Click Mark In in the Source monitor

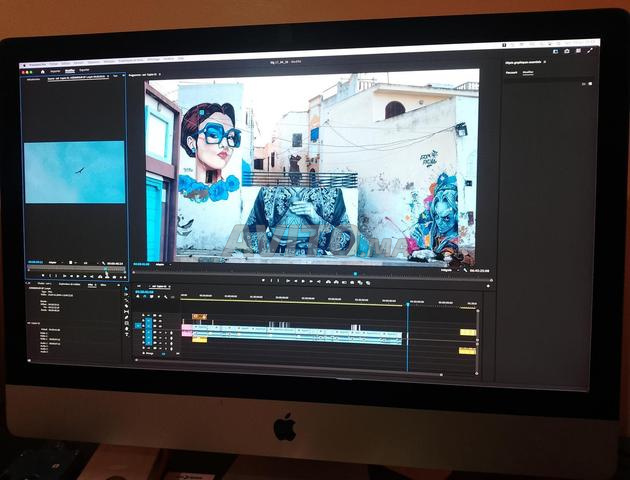[50, 276]
